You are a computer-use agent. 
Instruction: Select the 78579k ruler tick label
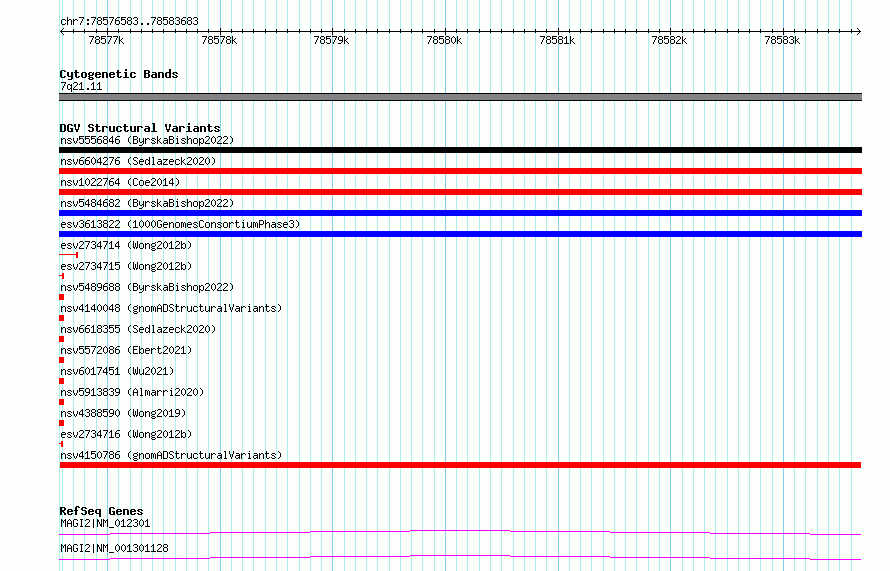[x=331, y=40]
